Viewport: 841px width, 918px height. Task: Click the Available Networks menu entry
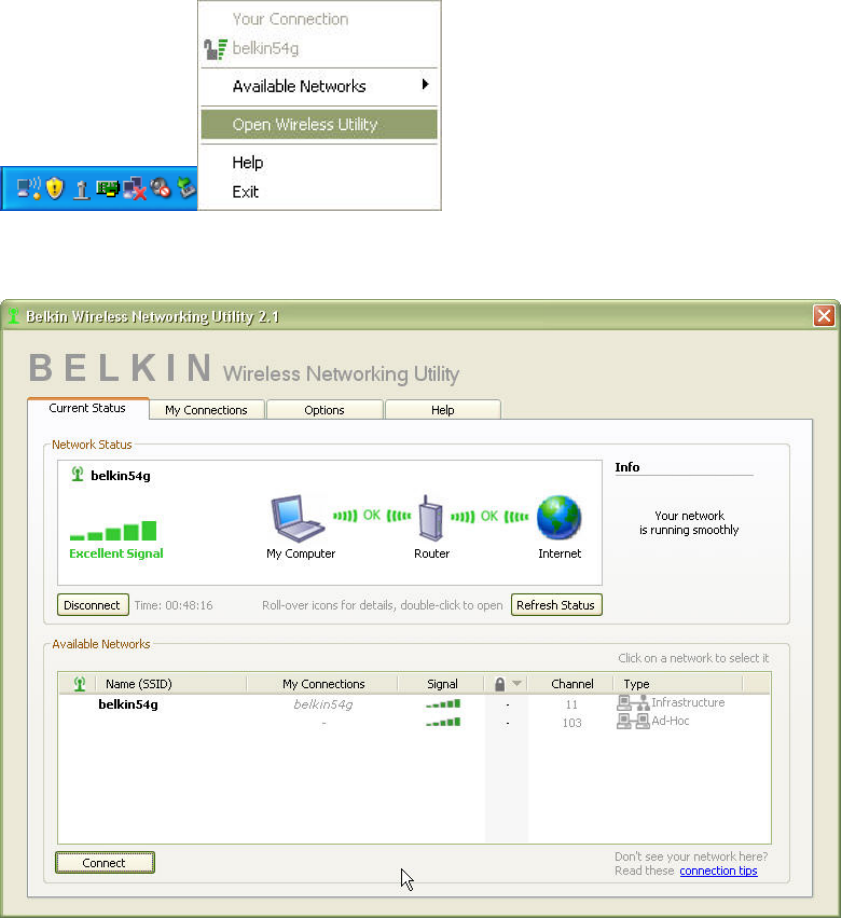point(319,87)
